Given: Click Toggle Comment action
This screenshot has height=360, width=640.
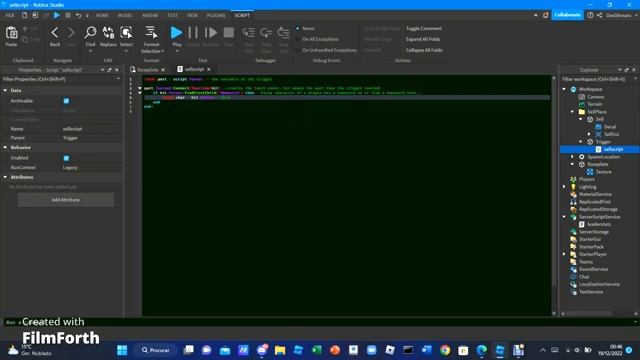Looking at the screenshot, I should tap(424, 29).
